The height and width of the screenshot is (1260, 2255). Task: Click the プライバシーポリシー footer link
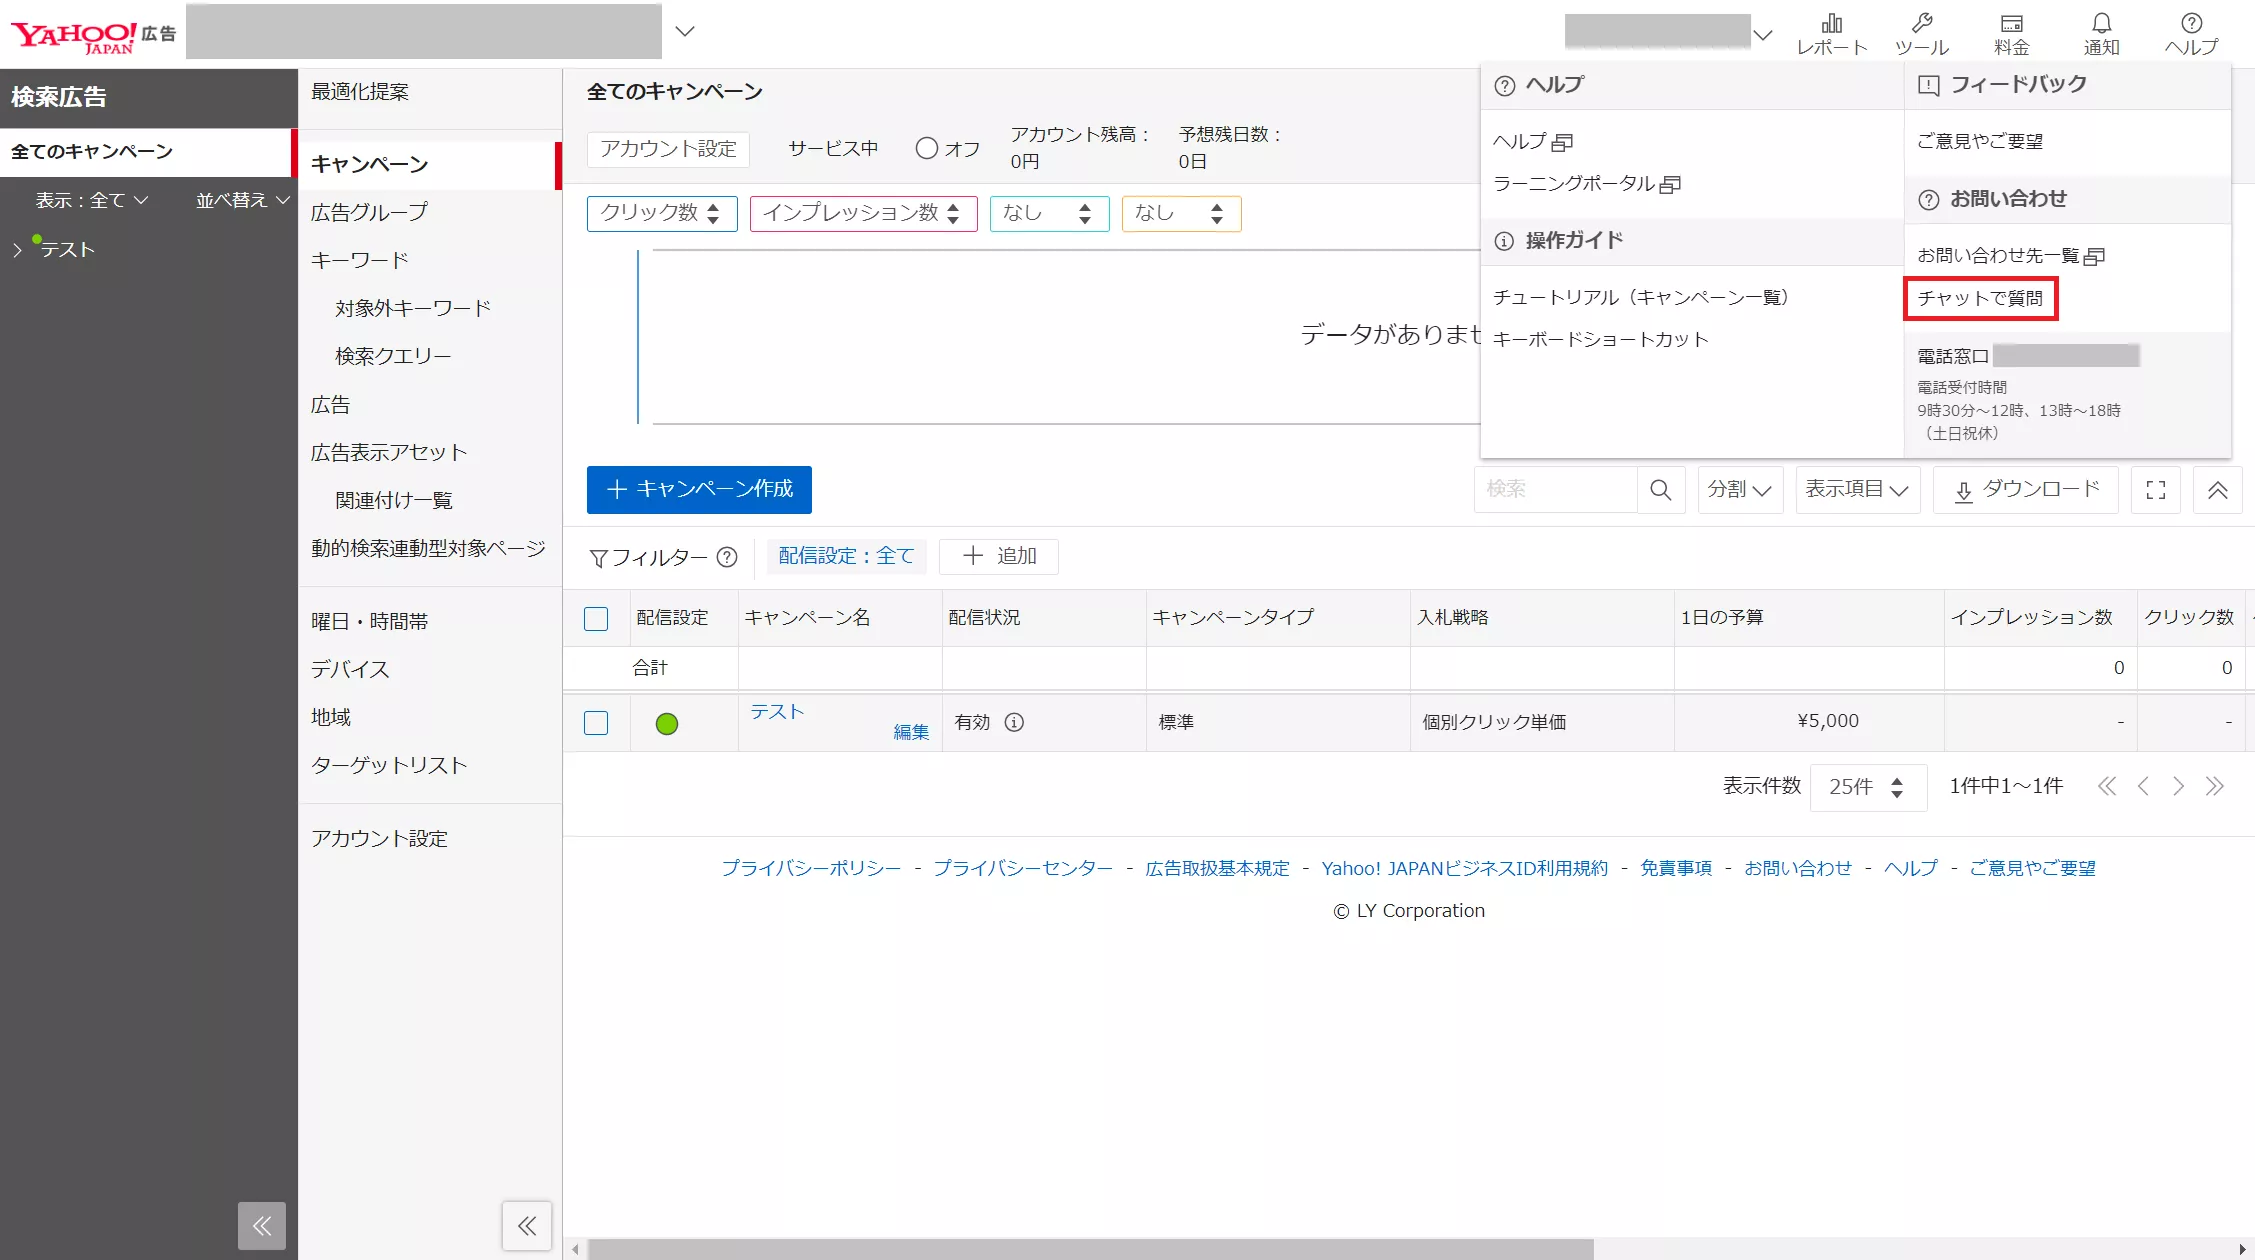(810, 868)
